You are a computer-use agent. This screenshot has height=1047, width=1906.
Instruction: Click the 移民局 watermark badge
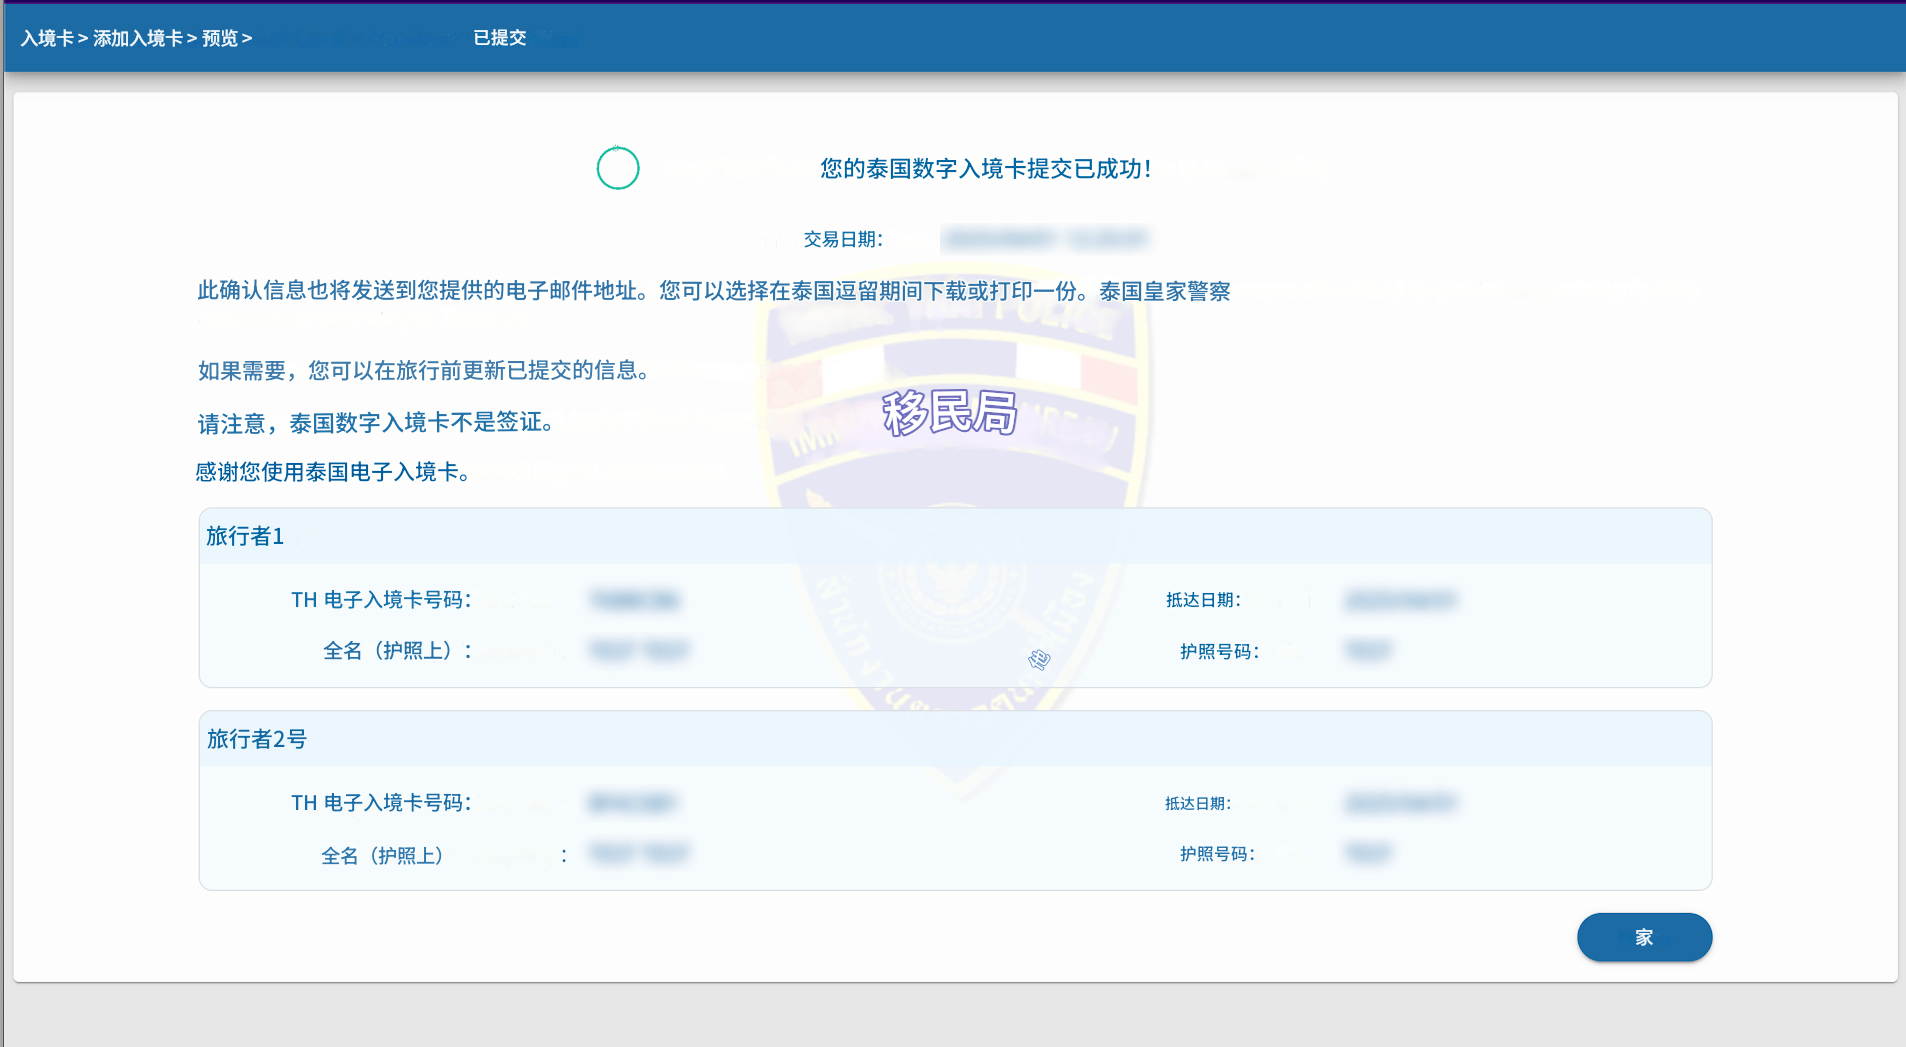pos(949,412)
